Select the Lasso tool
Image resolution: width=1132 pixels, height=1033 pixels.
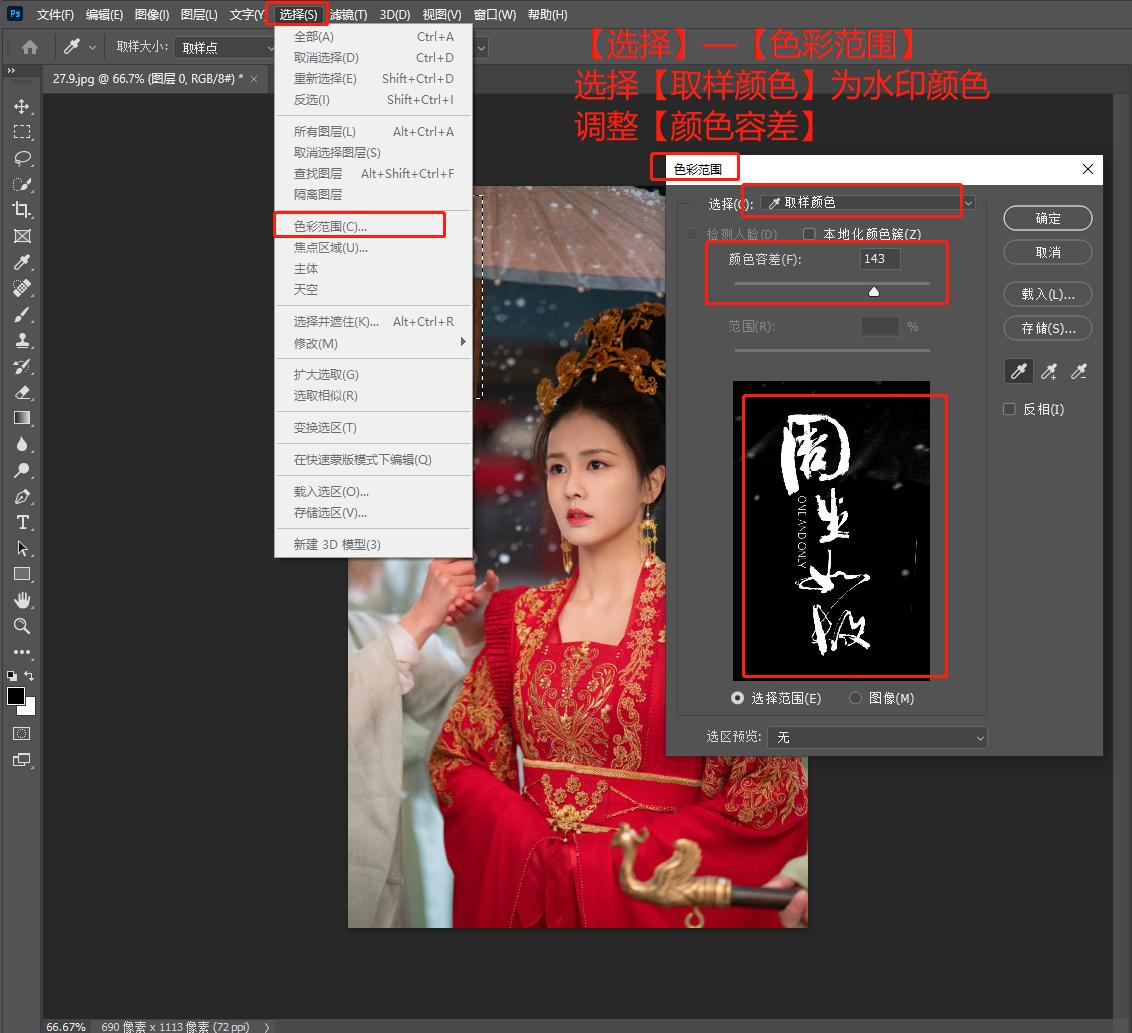pos(21,158)
